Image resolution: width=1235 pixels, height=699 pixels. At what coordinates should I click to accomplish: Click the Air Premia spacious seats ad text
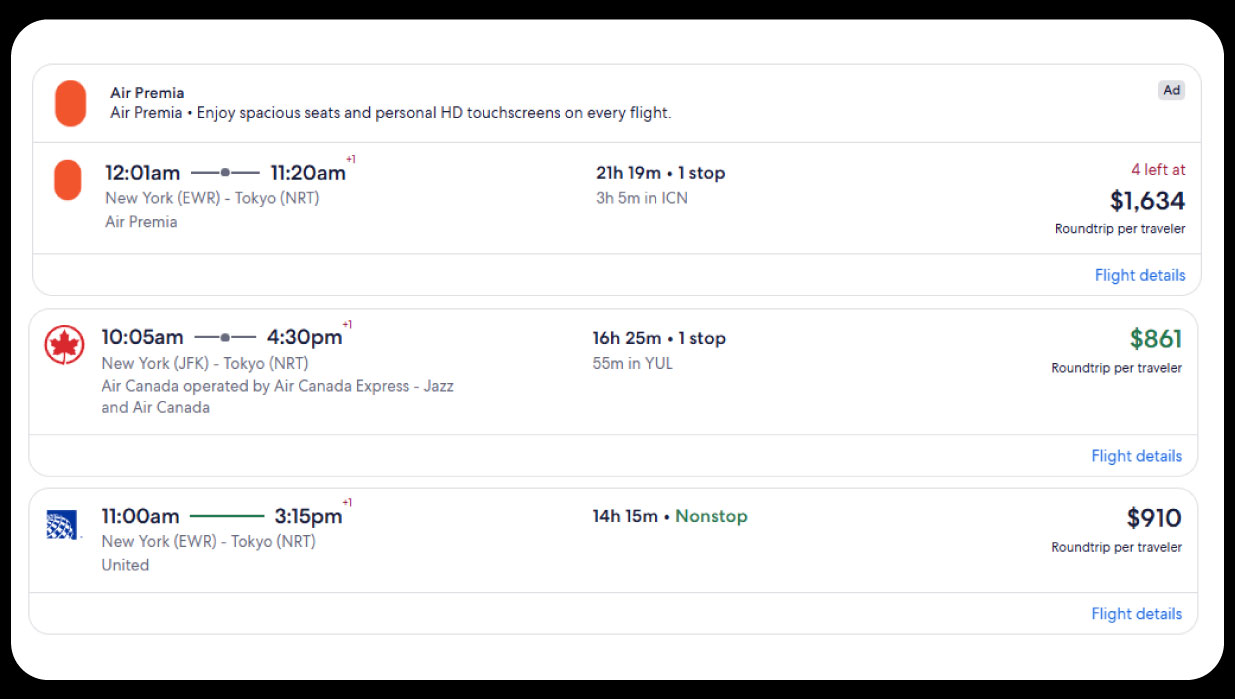[x=390, y=113]
